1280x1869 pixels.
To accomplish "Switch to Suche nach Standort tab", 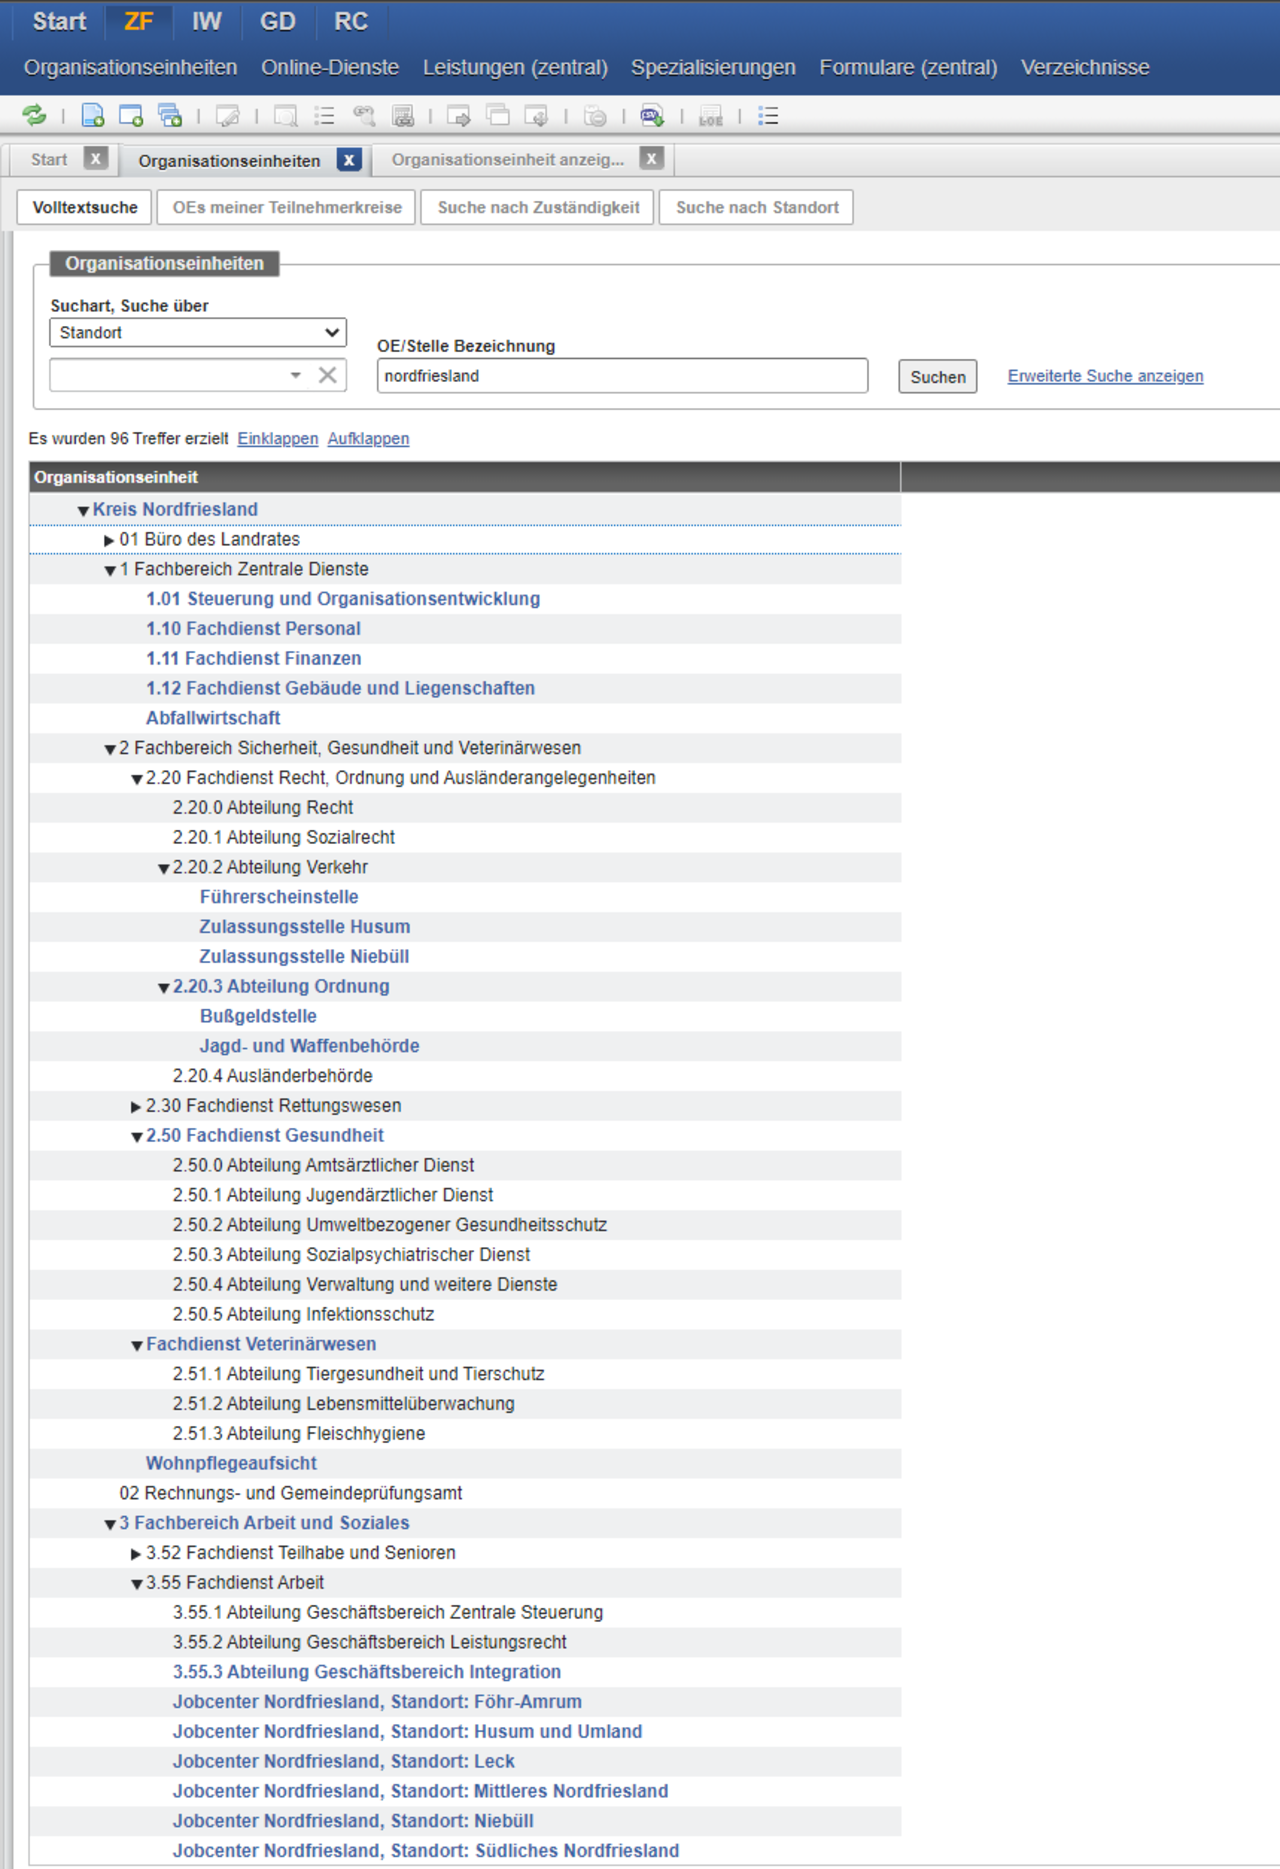I will 757,207.
